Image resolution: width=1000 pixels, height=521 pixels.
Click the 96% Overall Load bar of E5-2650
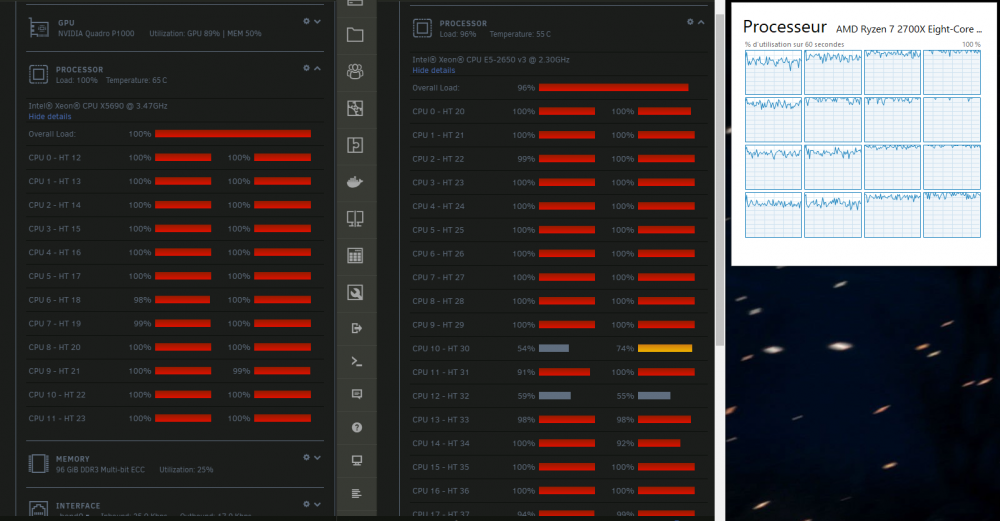(x=614, y=87)
